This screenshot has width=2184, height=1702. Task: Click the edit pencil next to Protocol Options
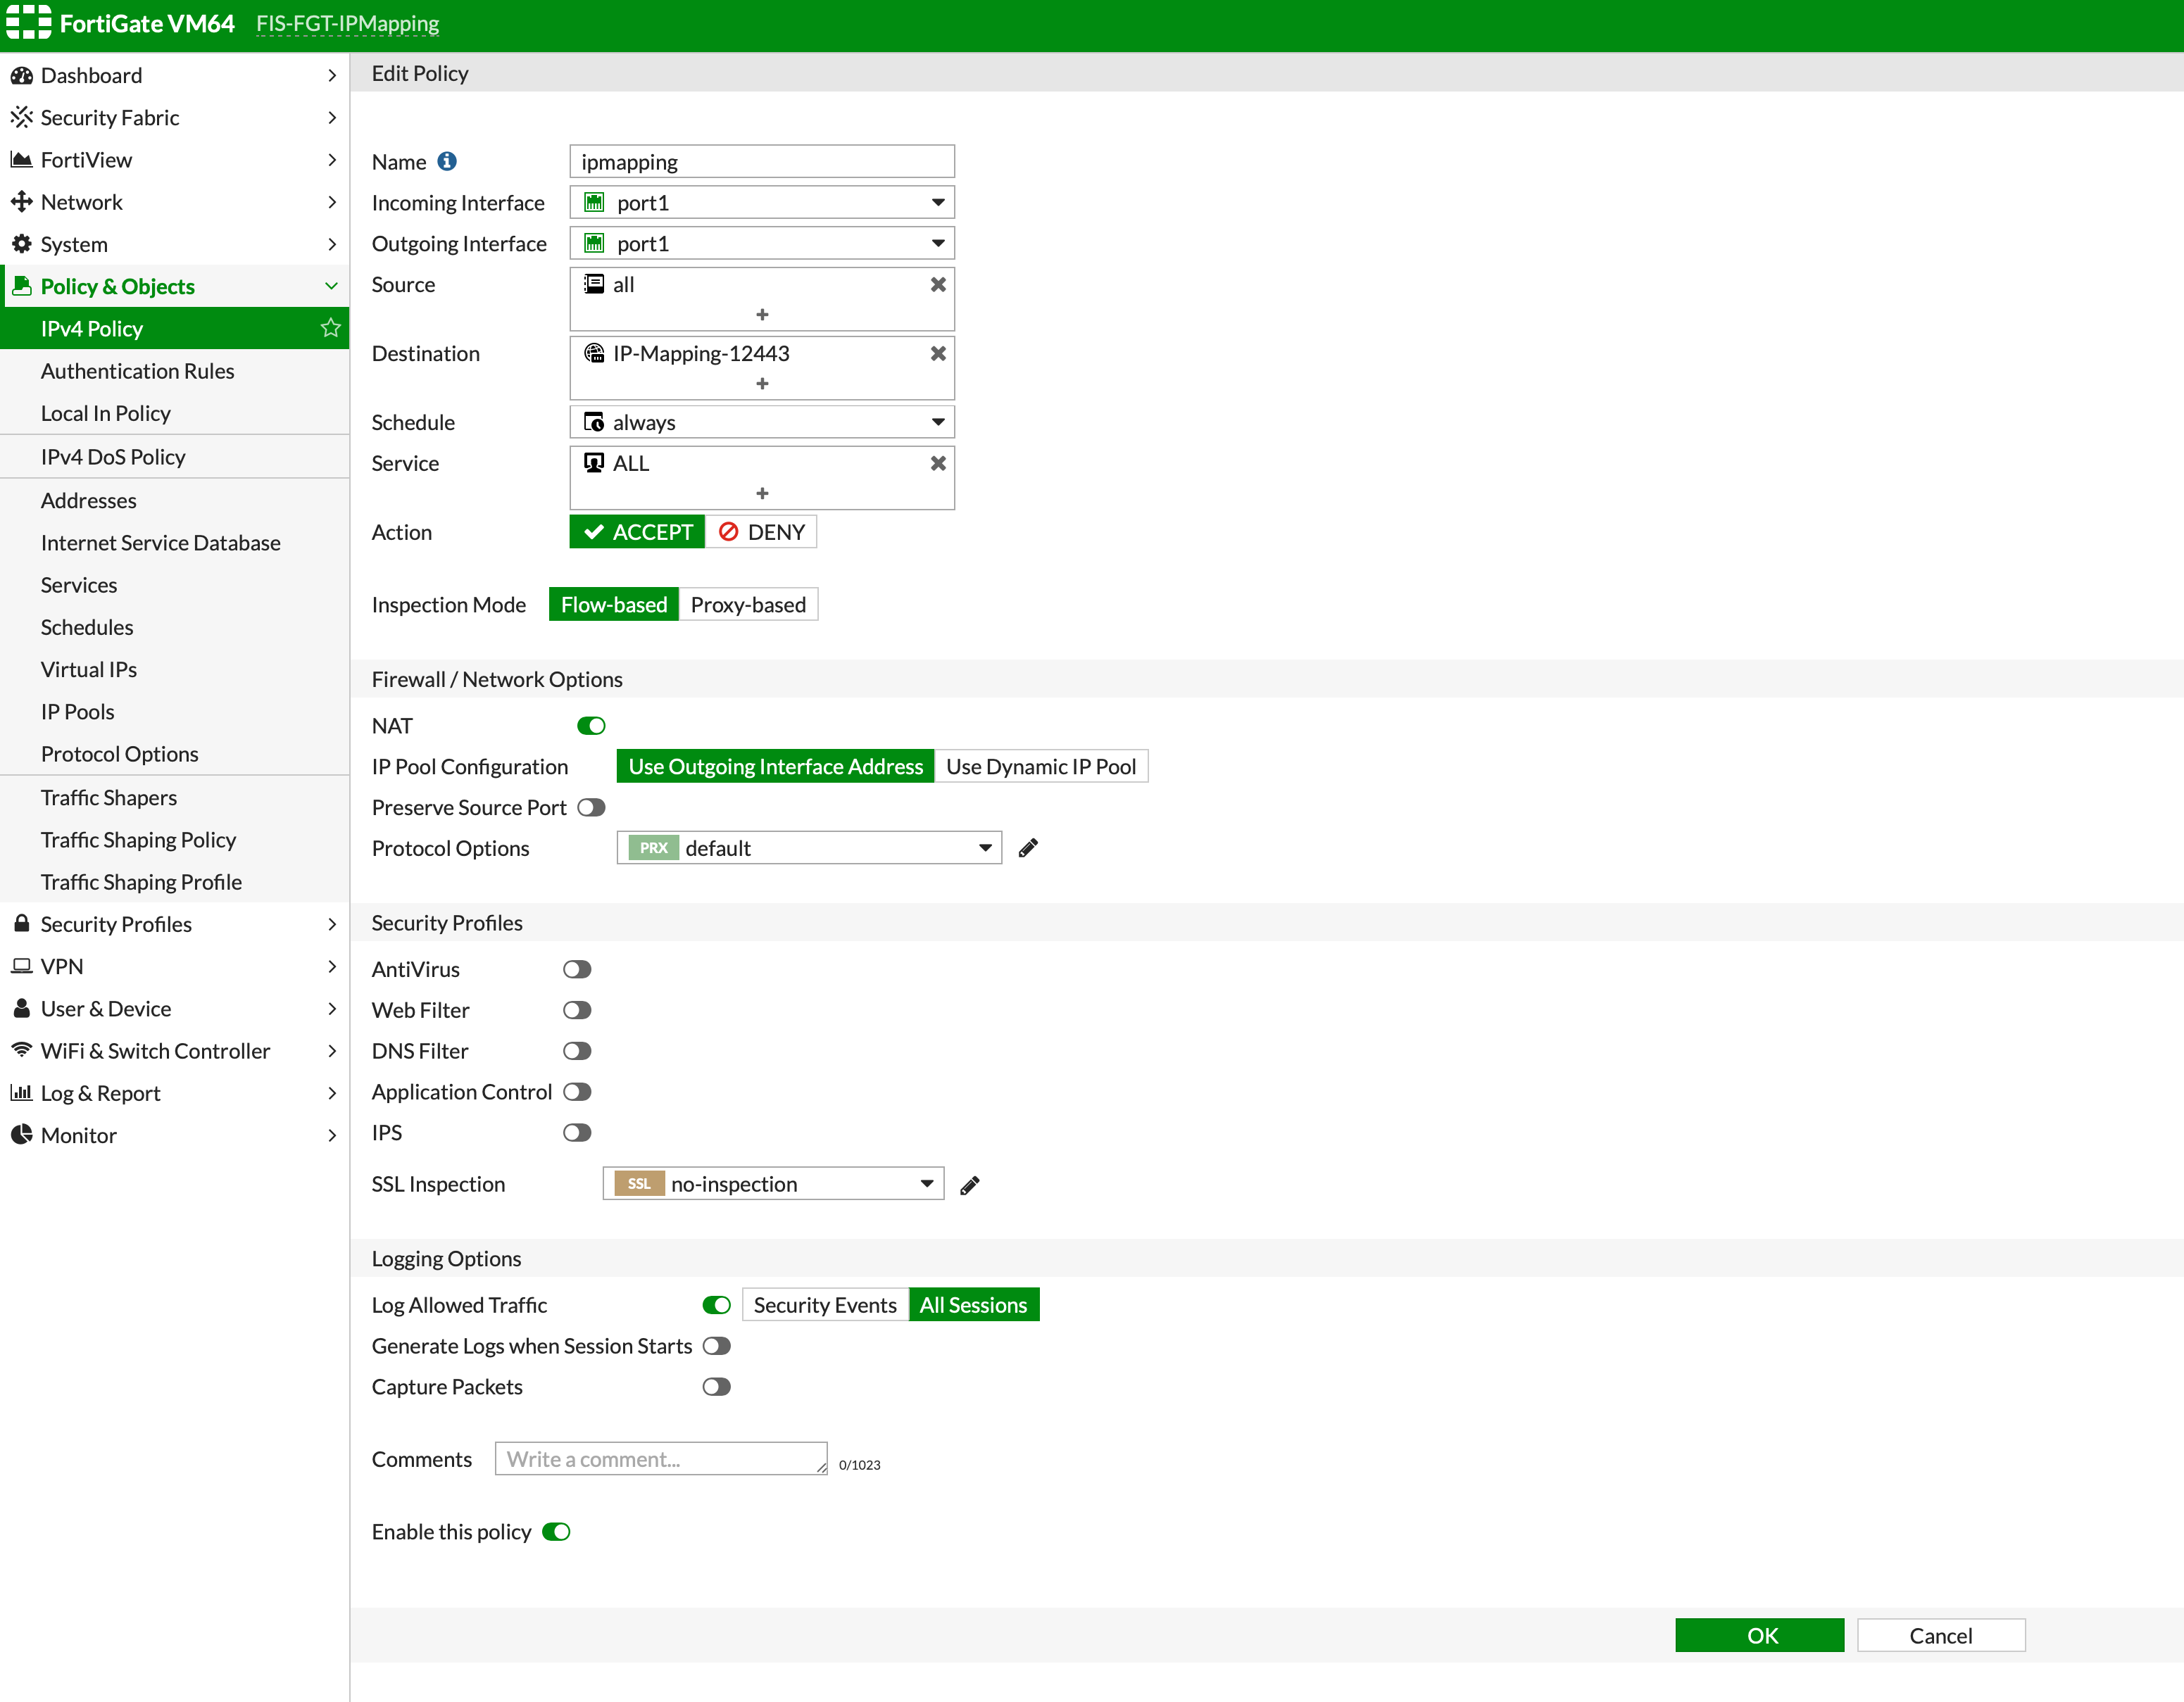click(x=1028, y=847)
